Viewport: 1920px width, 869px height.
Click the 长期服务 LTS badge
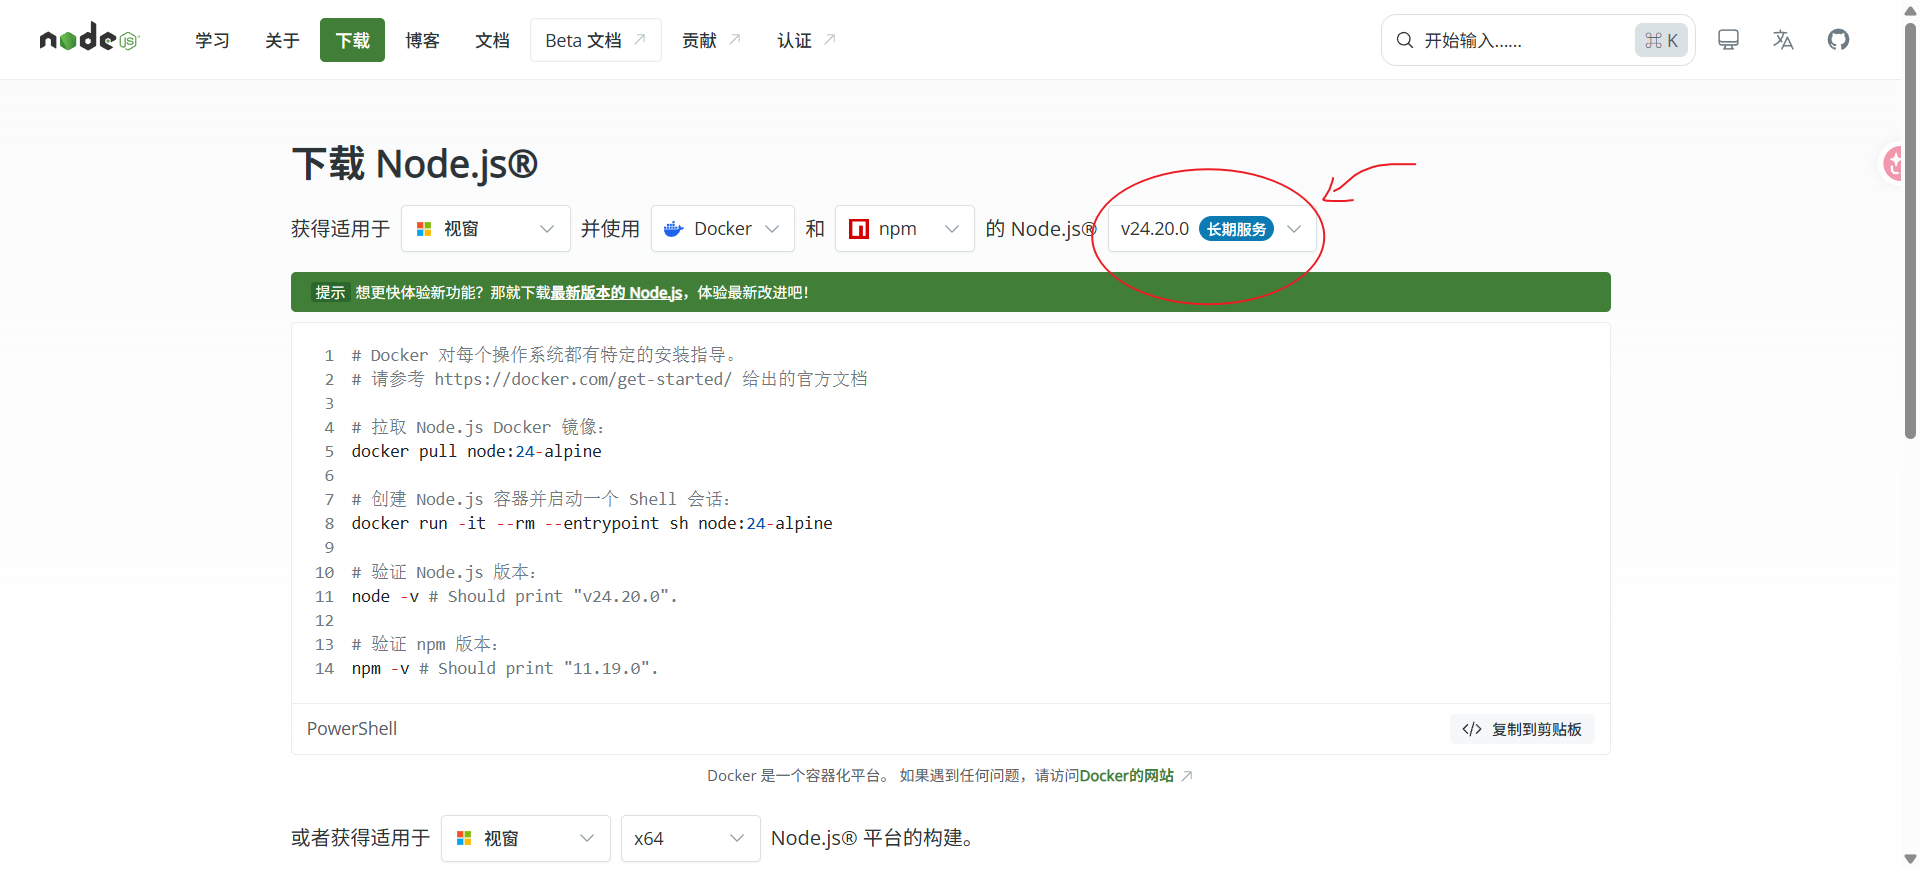(x=1236, y=229)
